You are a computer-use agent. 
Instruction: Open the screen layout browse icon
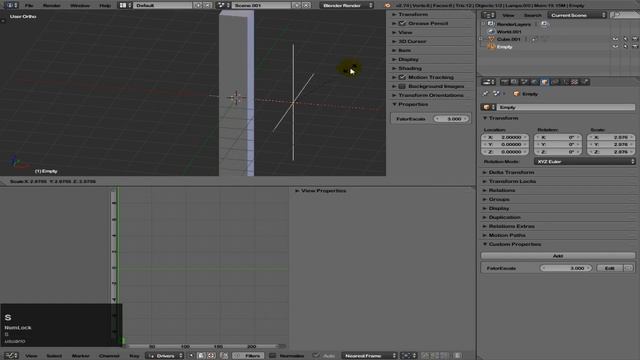125,5
